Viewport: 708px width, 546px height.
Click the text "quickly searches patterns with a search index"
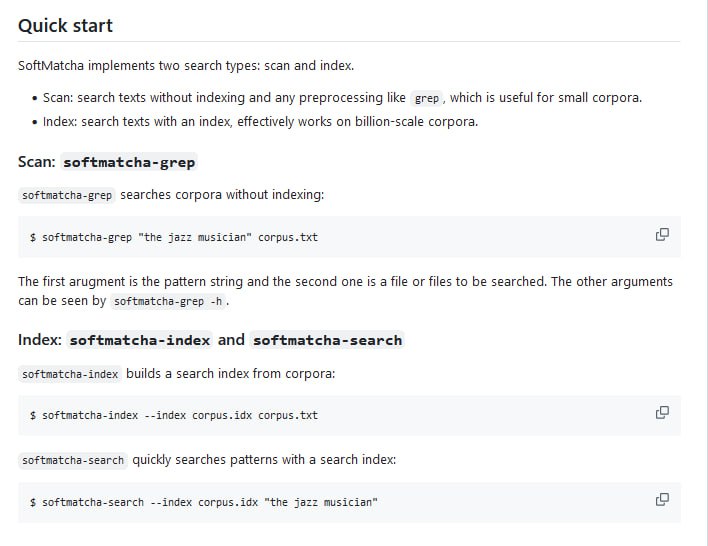point(264,460)
